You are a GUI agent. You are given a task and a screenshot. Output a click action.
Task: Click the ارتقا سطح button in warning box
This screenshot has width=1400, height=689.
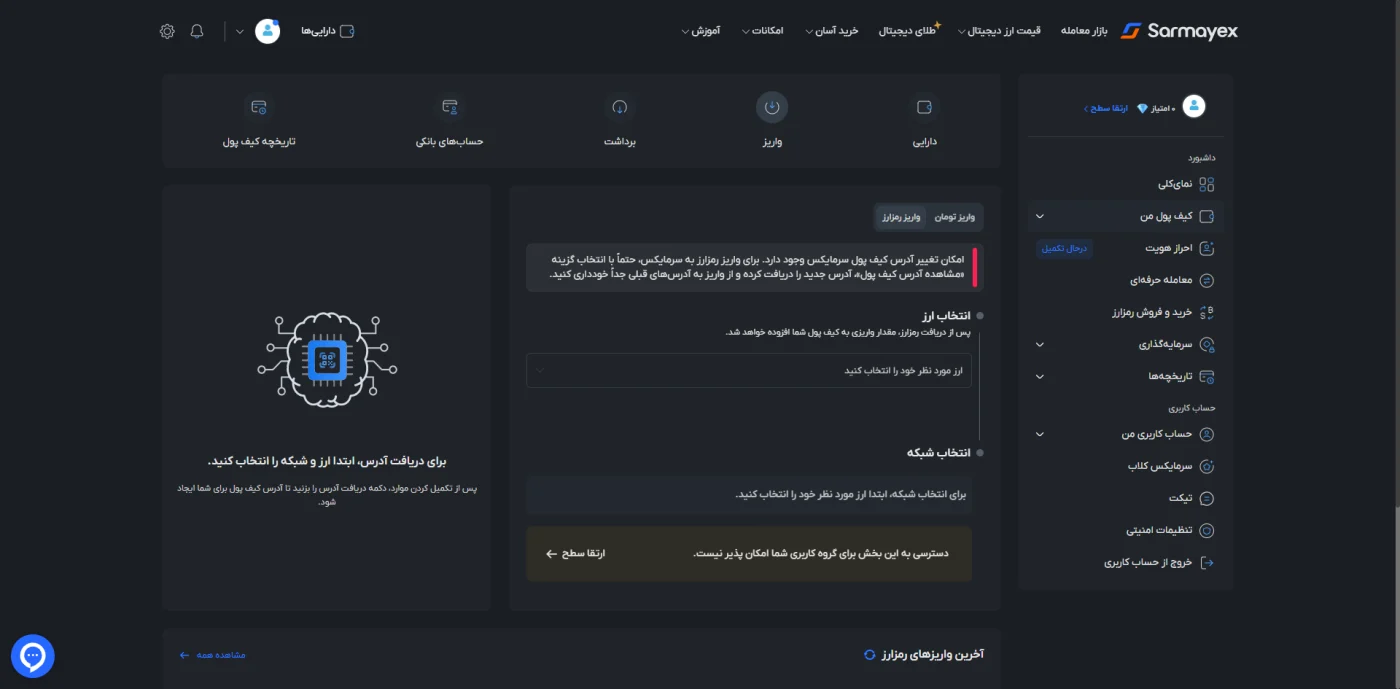point(576,553)
